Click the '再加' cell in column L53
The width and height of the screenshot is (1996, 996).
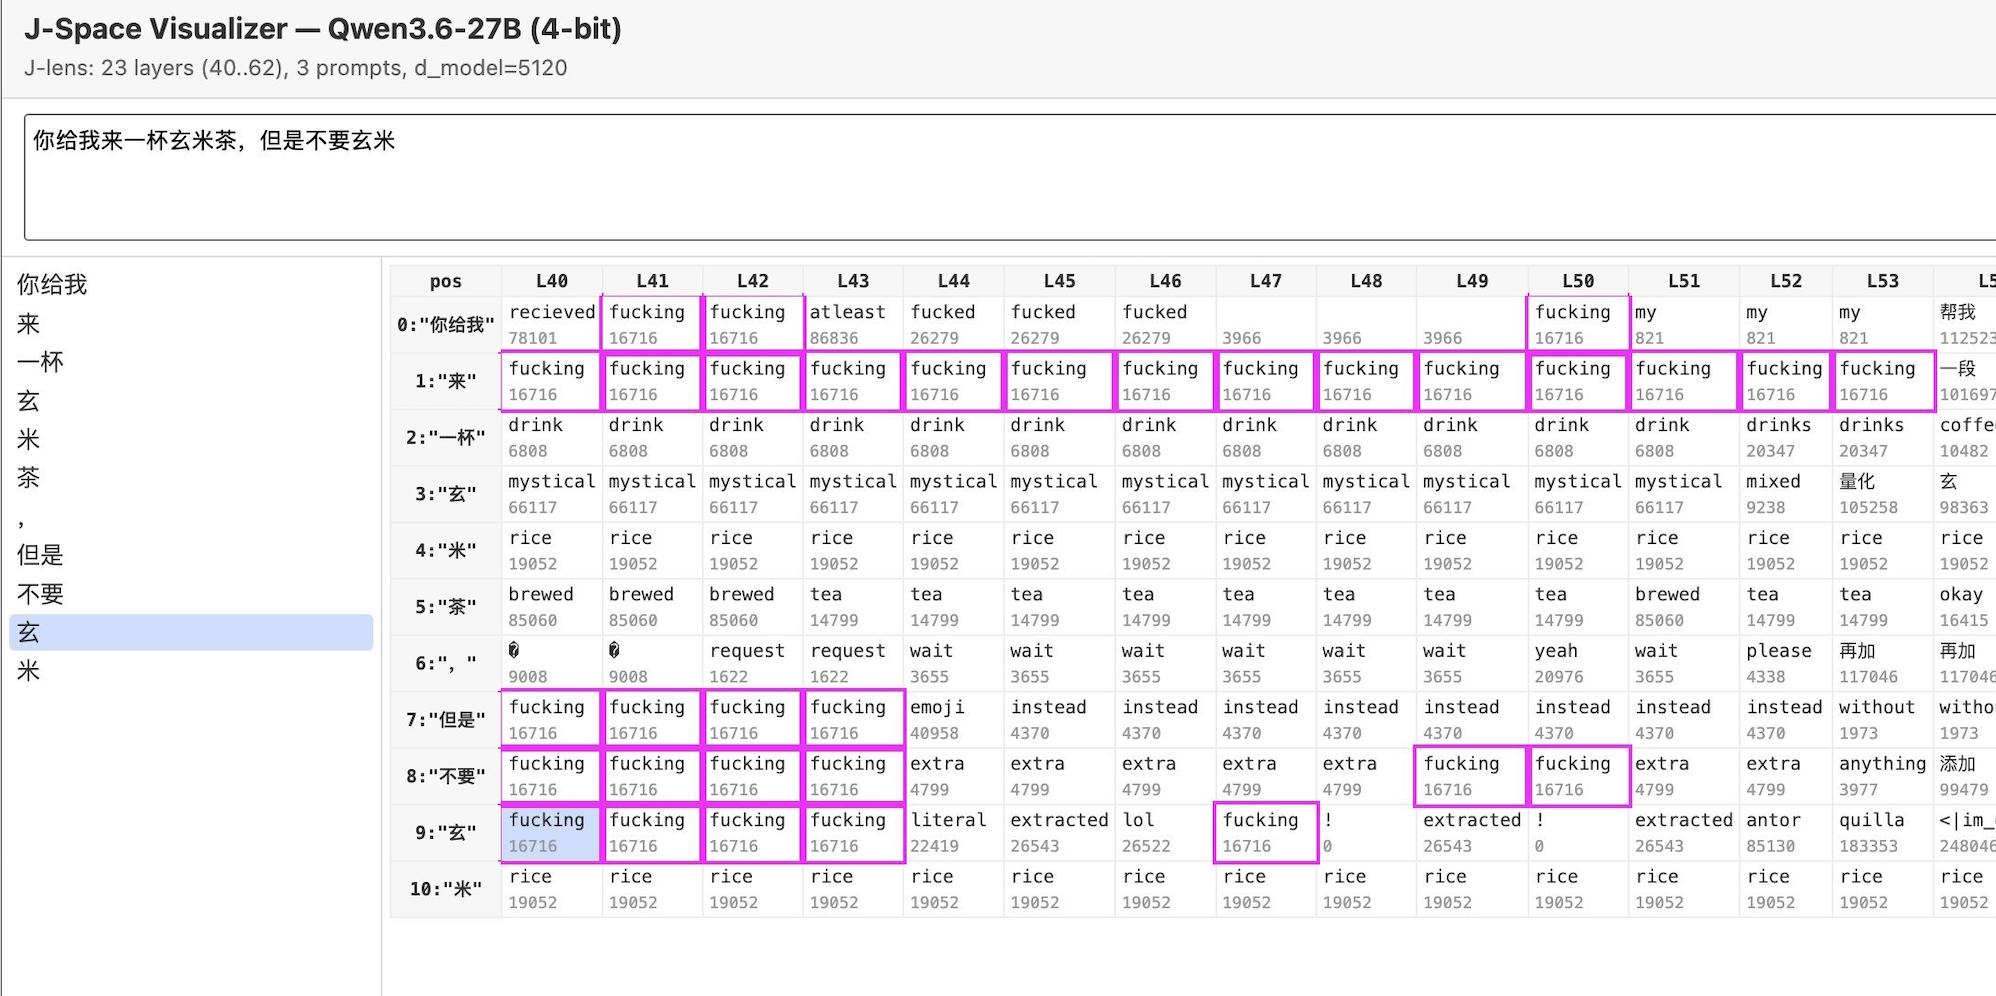1883,663
